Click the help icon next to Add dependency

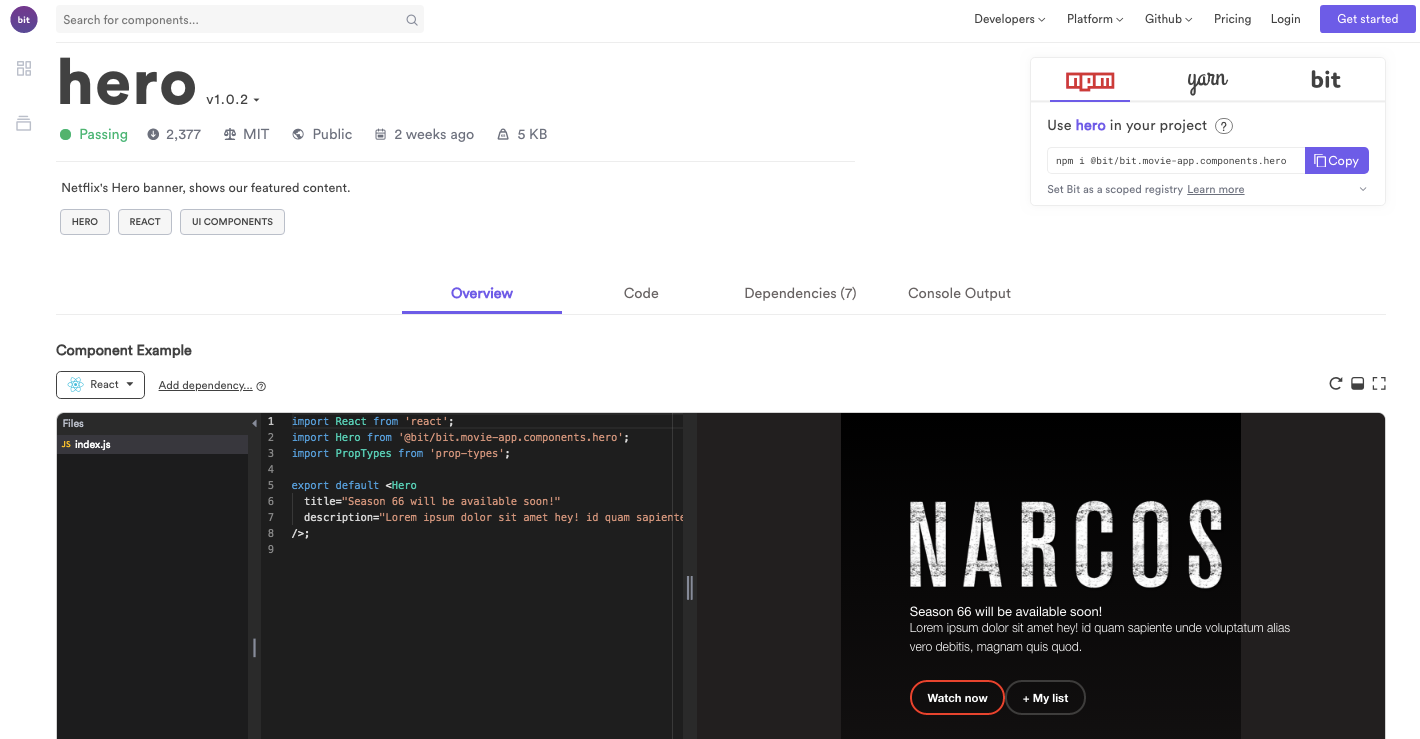point(260,385)
